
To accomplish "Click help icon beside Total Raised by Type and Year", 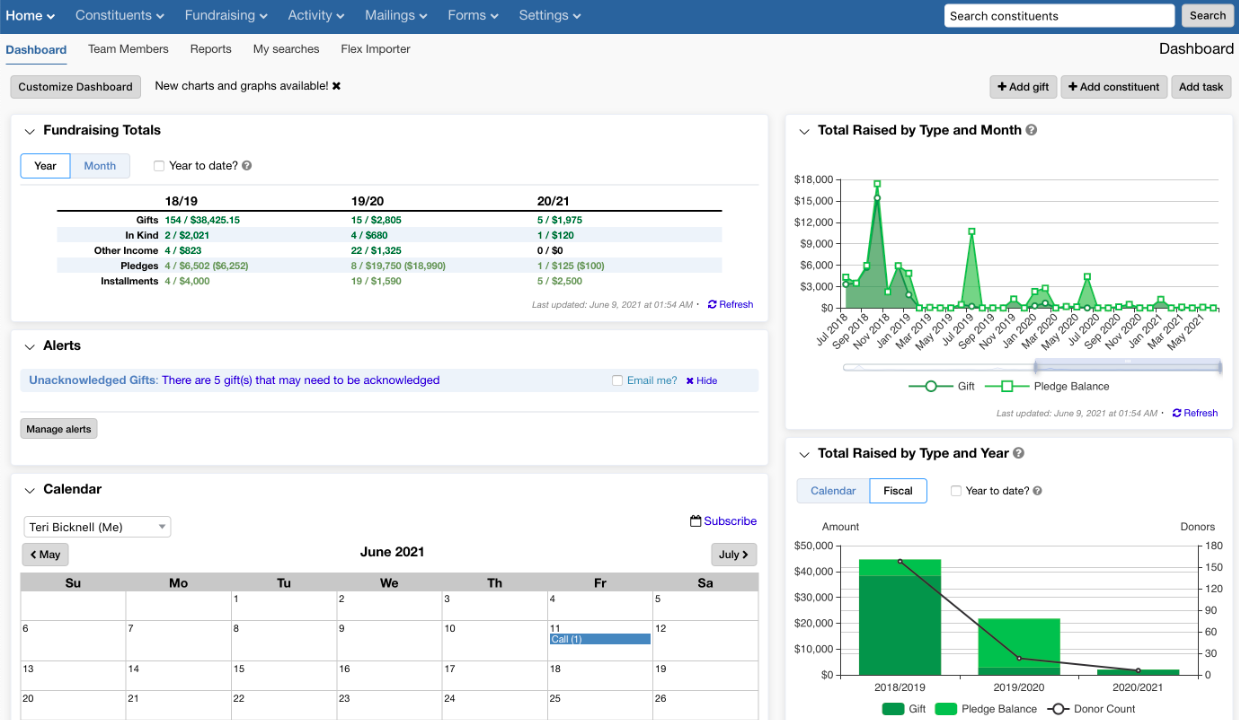I will coord(1018,453).
